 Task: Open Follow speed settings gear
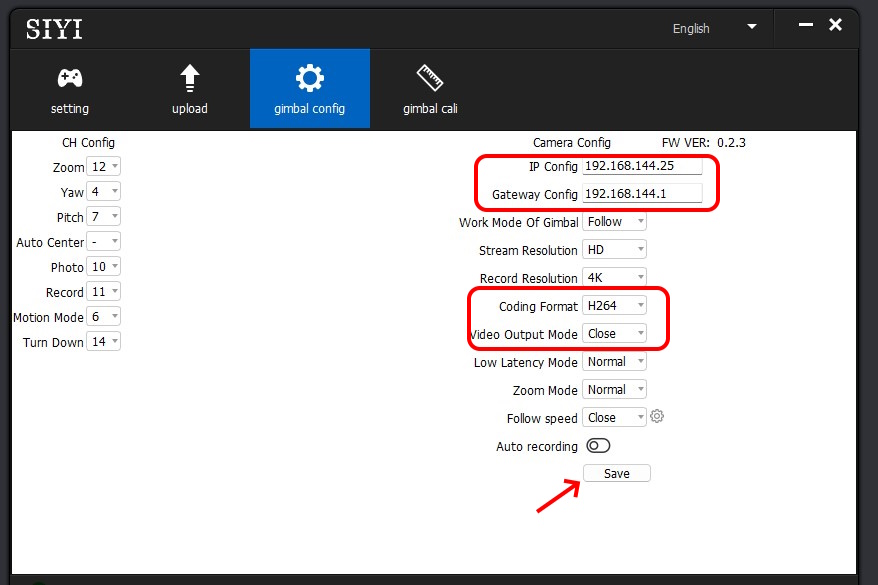coord(657,417)
